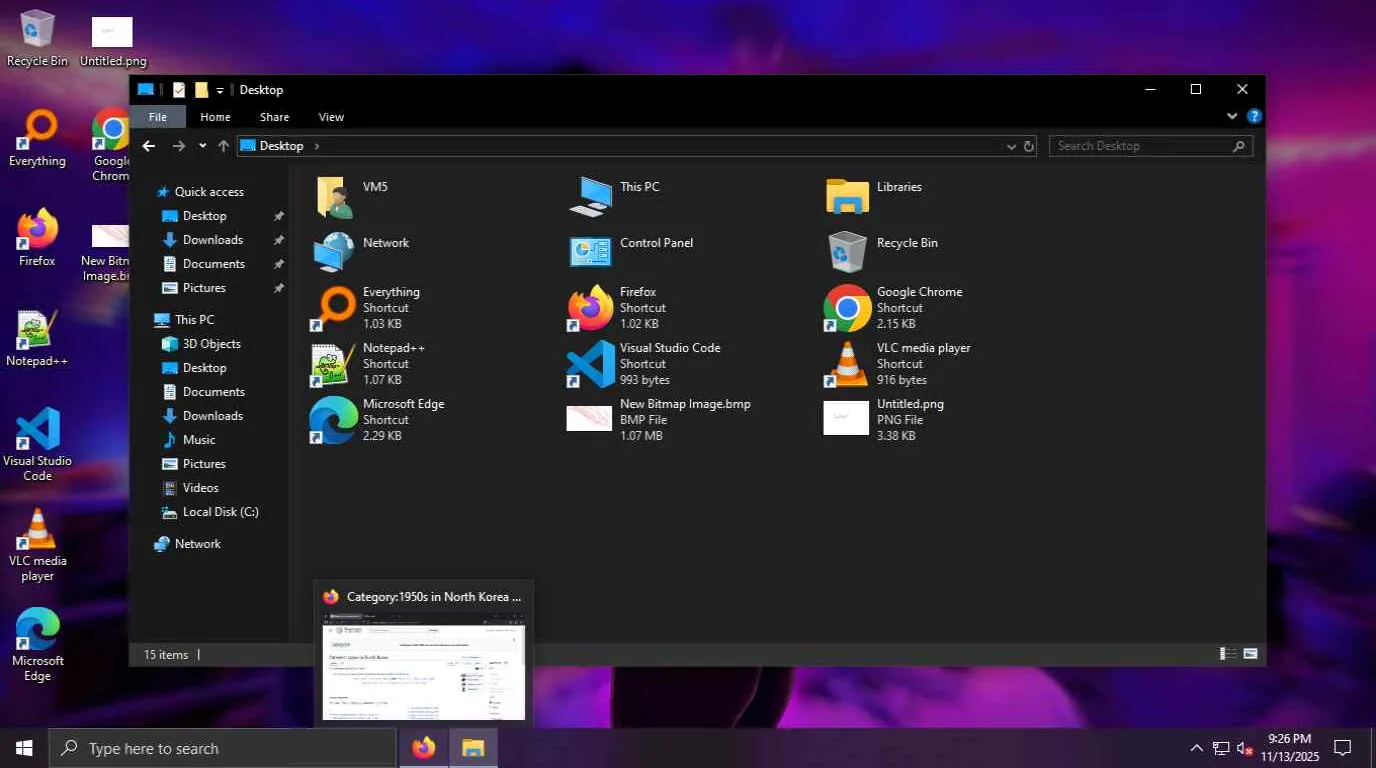Select the Notepad++ shortcut in the Explorer file list
This screenshot has width=1376, height=768.
click(369, 364)
